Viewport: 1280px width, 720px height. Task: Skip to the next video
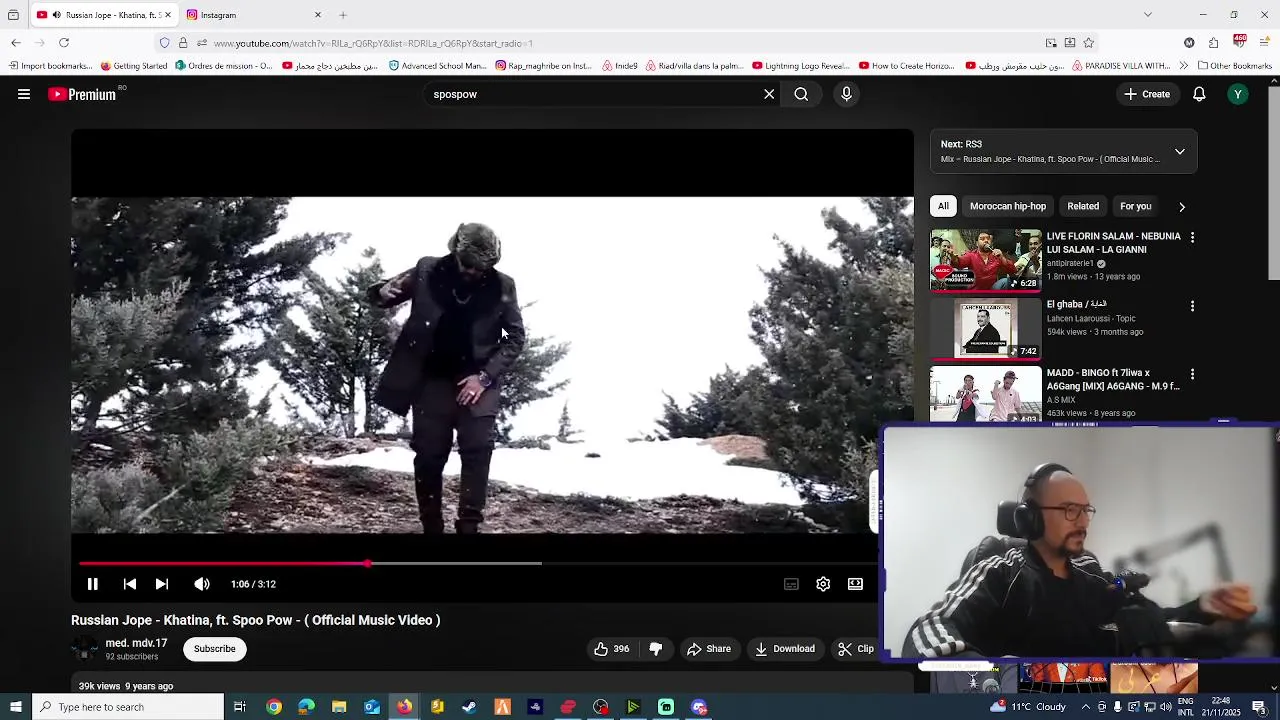coord(162,584)
